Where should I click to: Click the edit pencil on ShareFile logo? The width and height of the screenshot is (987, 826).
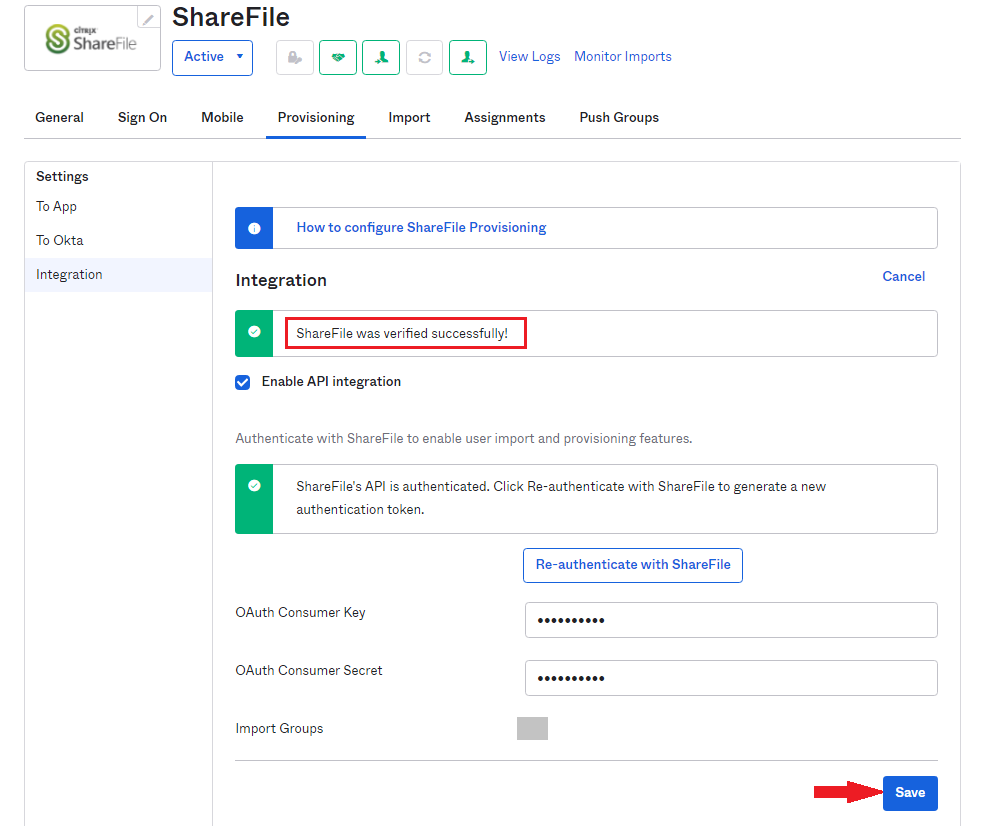[x=148, y=19]
